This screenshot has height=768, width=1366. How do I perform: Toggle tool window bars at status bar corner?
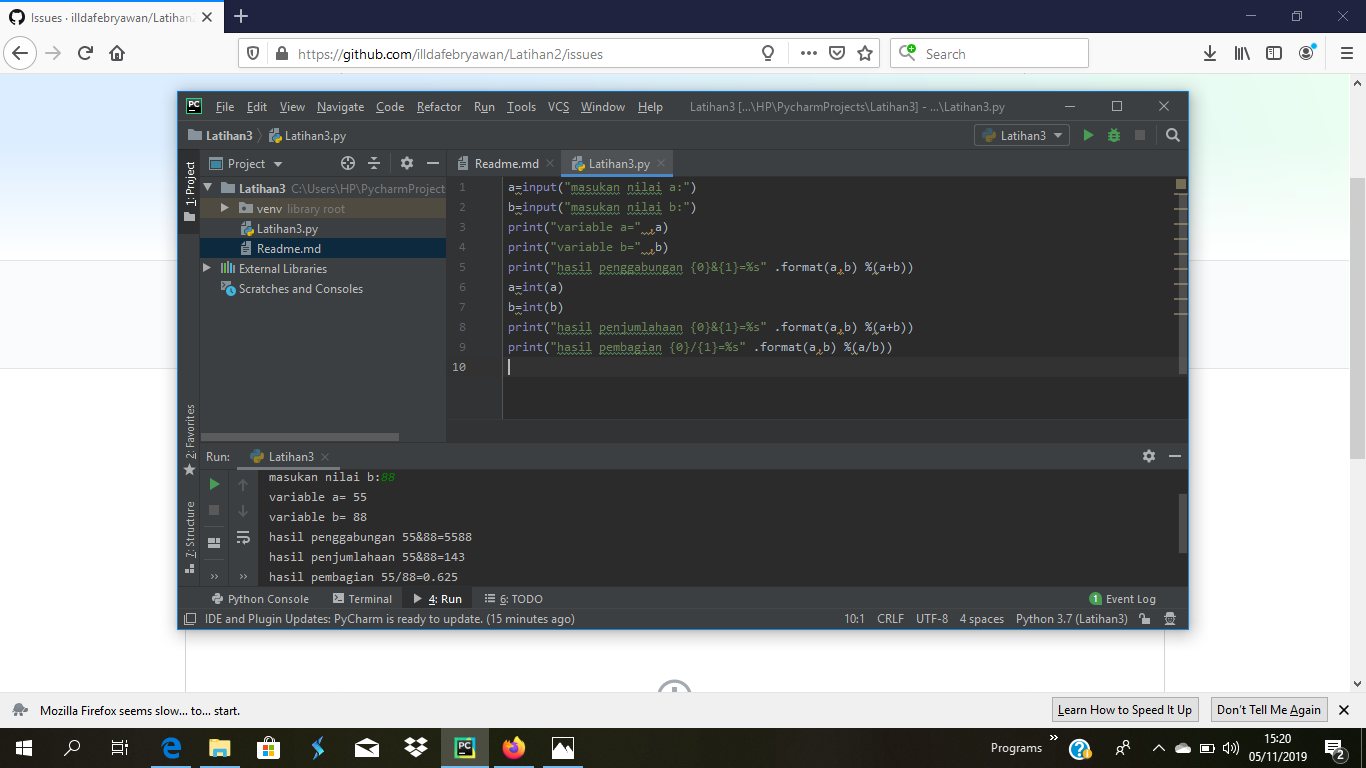(190, 619)
